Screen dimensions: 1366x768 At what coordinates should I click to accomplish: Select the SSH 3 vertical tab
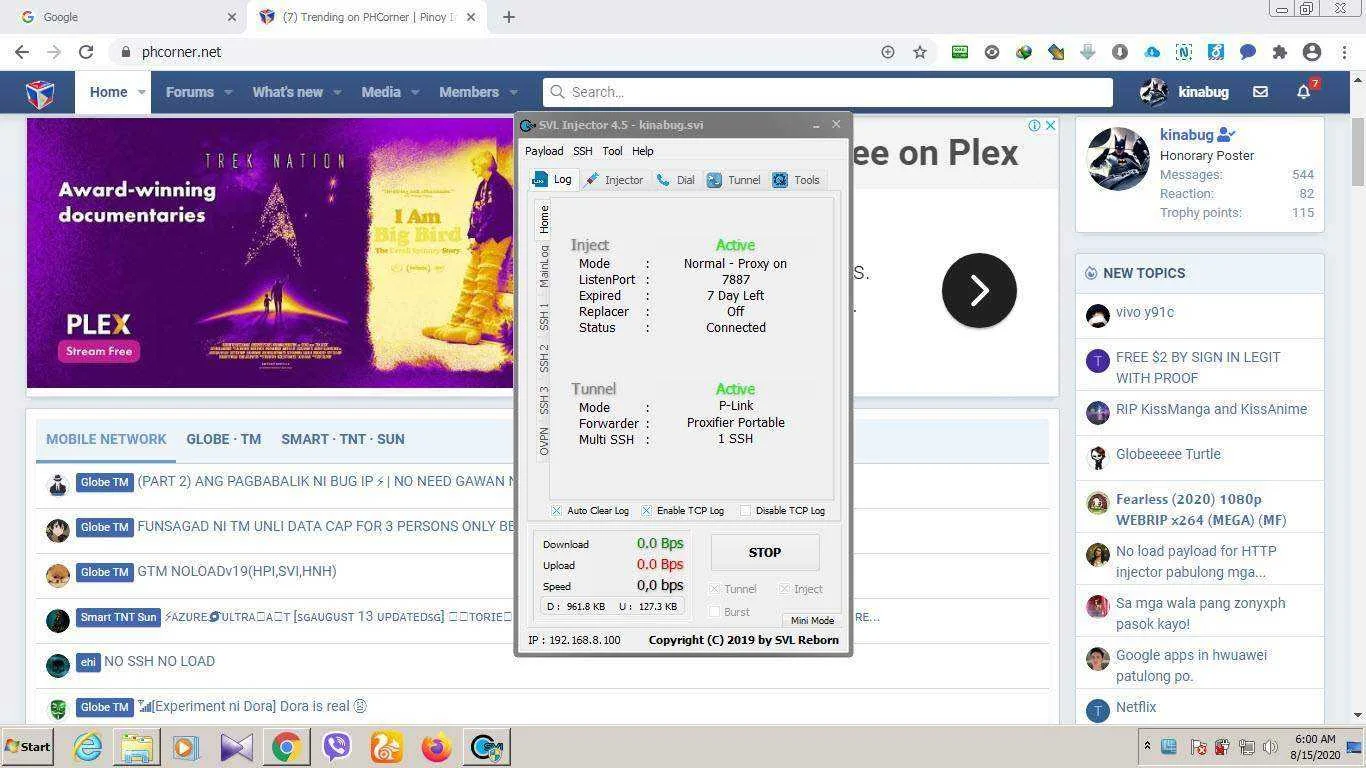coord(544,400)
